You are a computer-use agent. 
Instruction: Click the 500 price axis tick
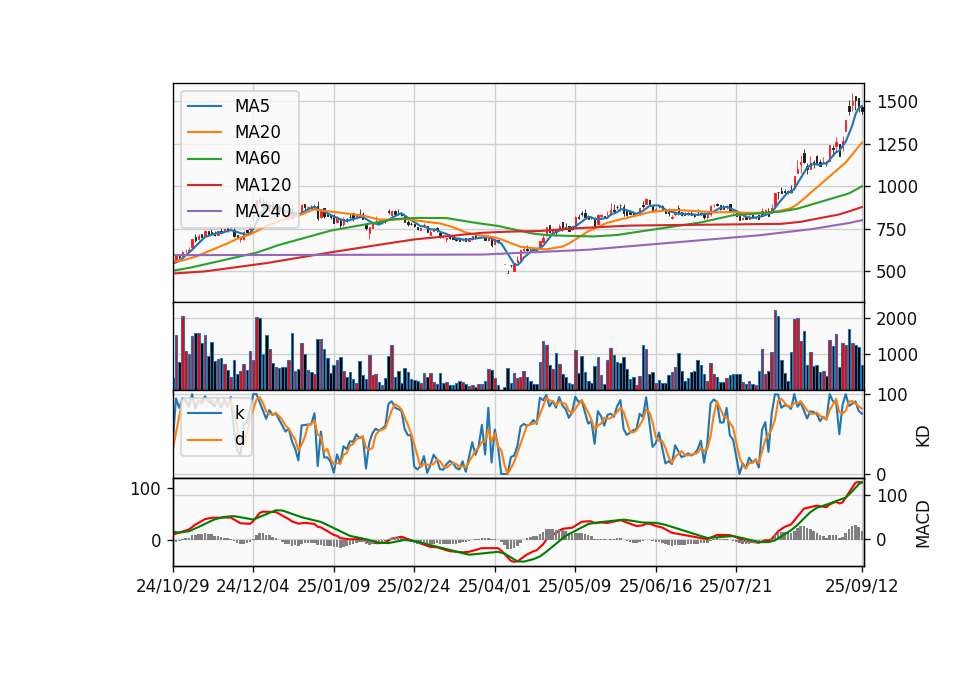[x=892, y=272]
